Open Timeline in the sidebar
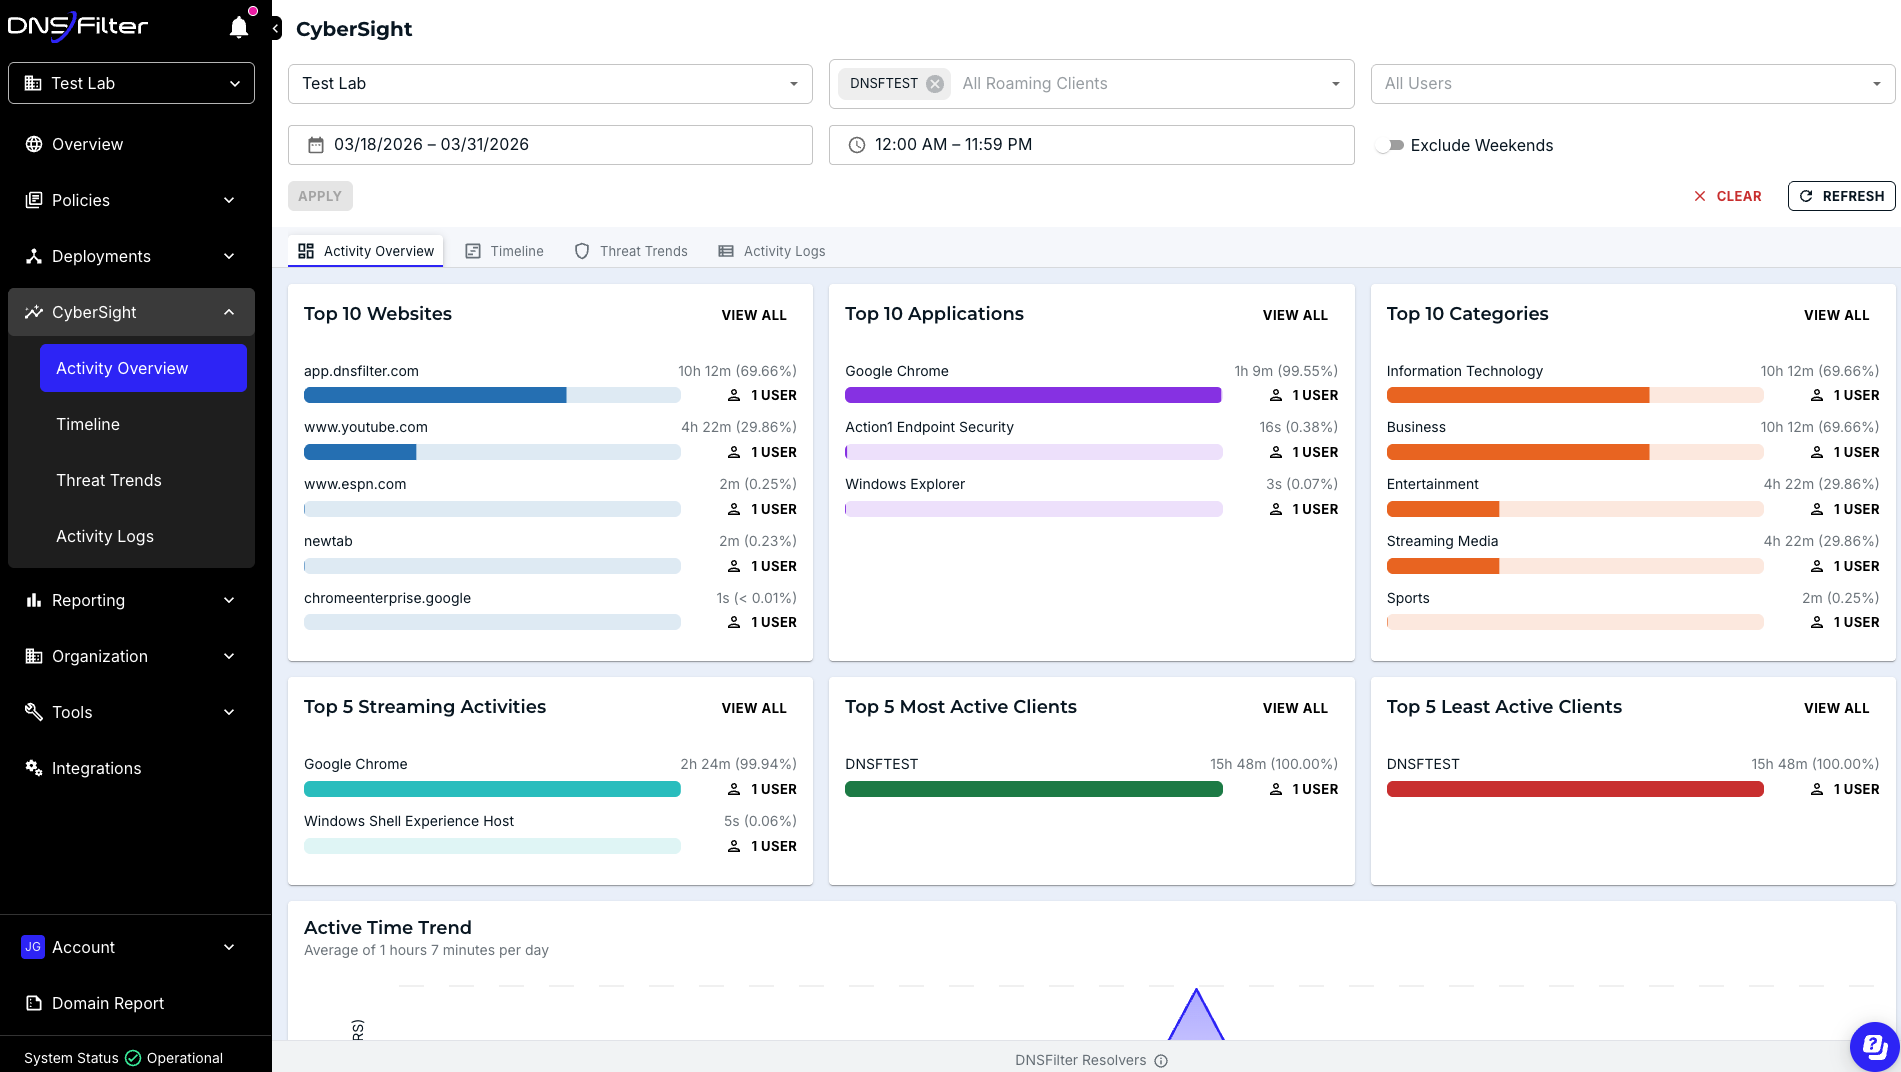The width and height of the screenshot is (1901, 1072). coord(143,424)
